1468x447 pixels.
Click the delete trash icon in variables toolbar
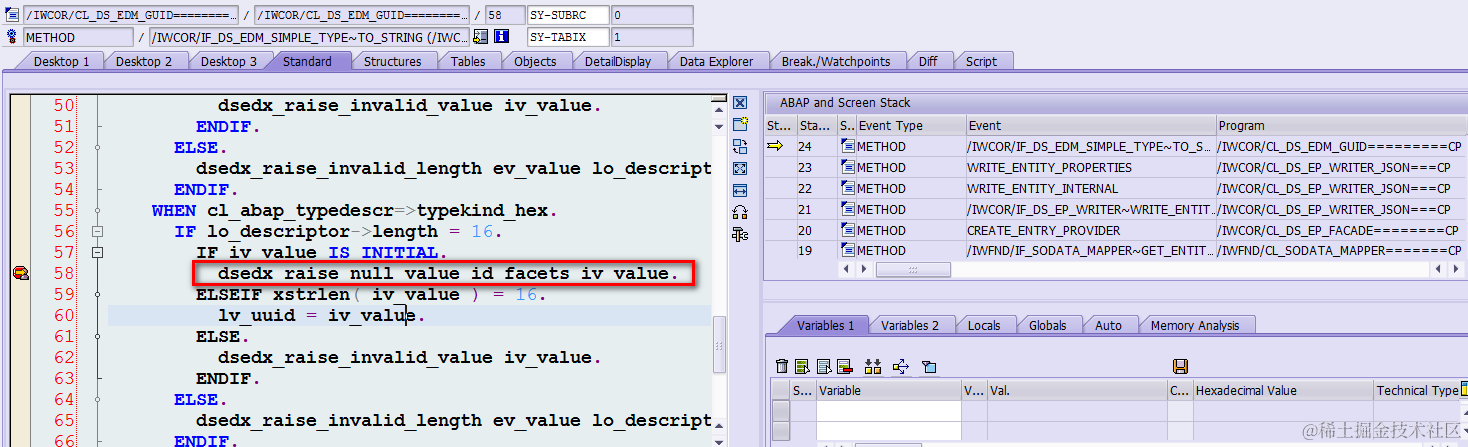[x=783, y=366]
